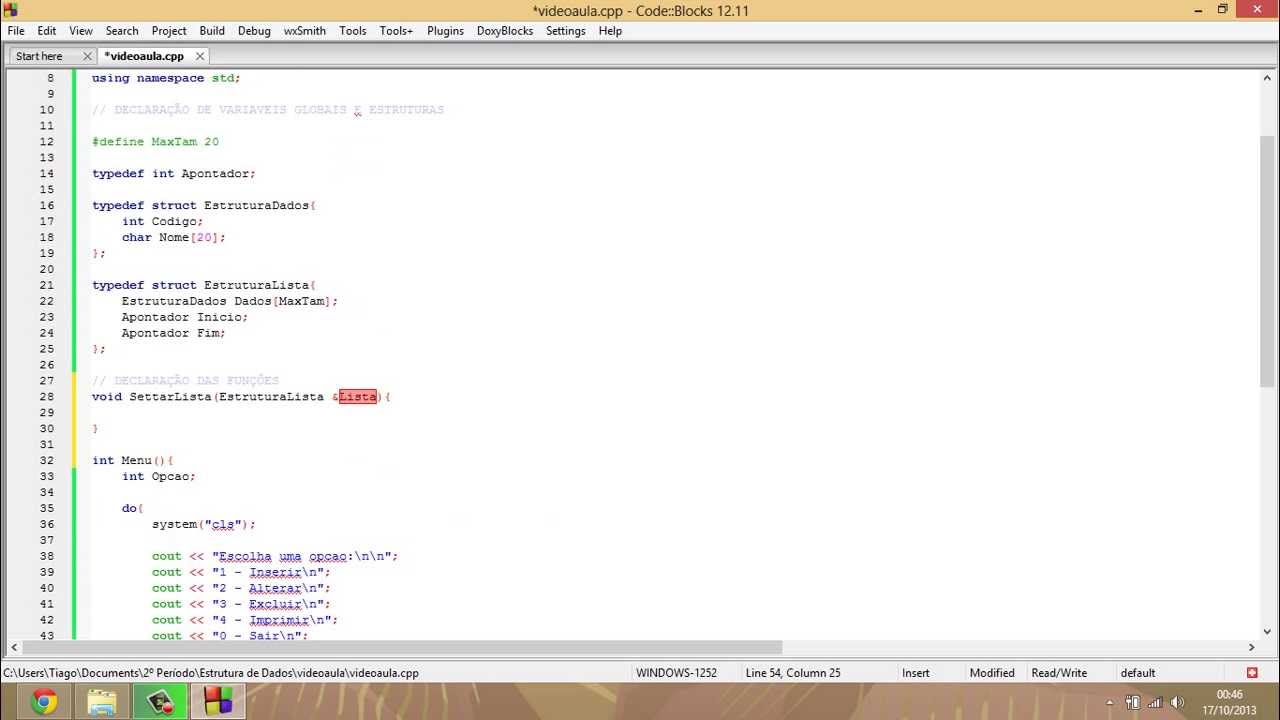Click the horizontal scrollbar right arrow
The image size is (1280, 720).
point(1251,647)
